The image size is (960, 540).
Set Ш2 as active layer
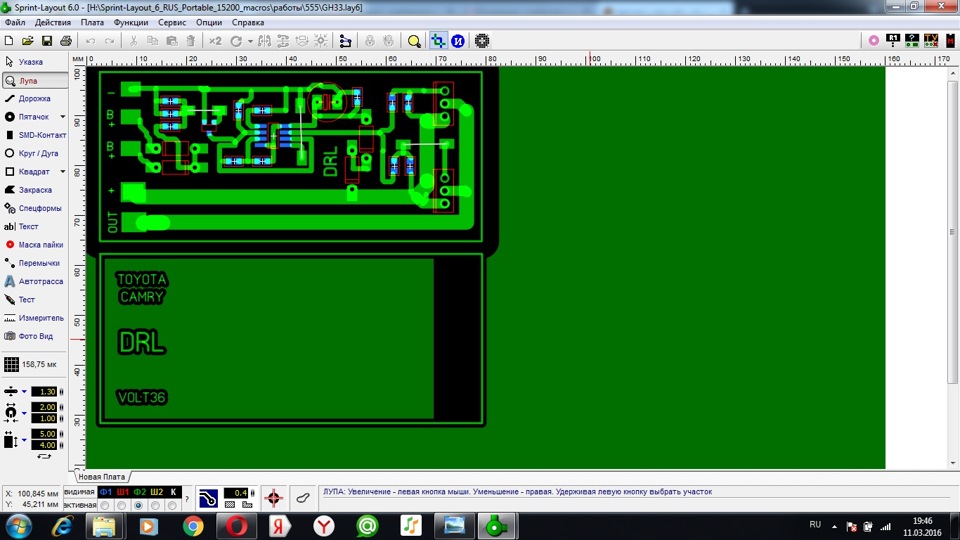pyautogui.click(x=156, y=506)
